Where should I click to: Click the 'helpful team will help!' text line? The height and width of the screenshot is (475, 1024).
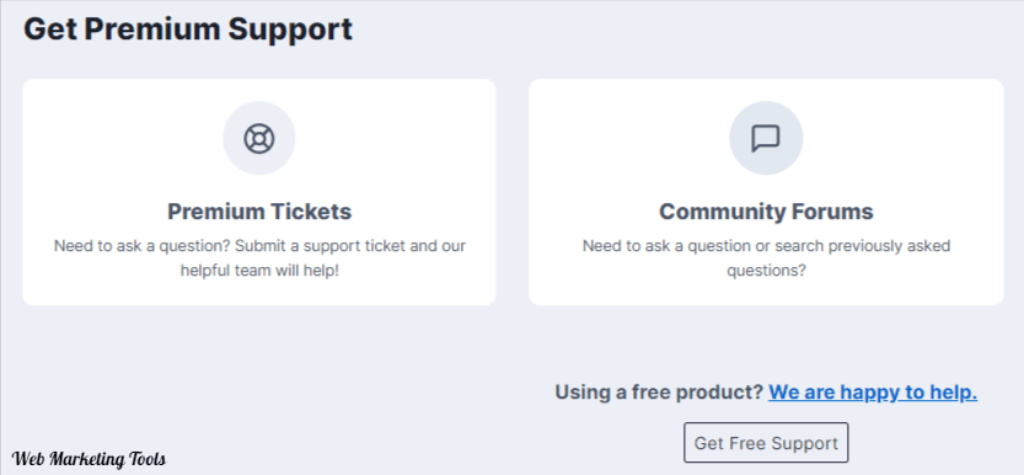[259, 270]
